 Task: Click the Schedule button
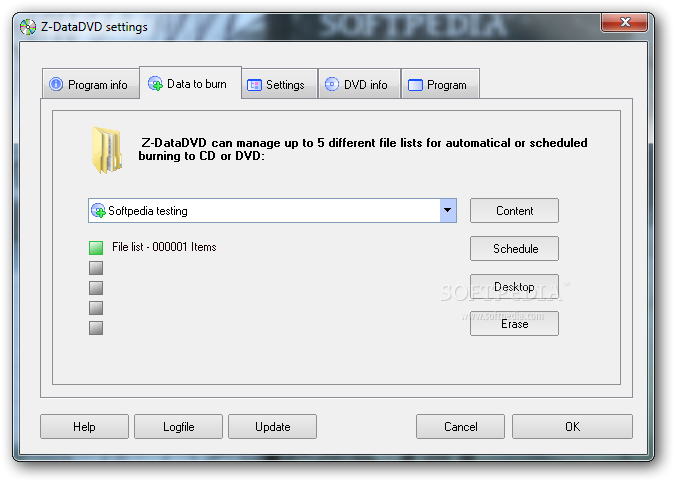pos(514,248)
